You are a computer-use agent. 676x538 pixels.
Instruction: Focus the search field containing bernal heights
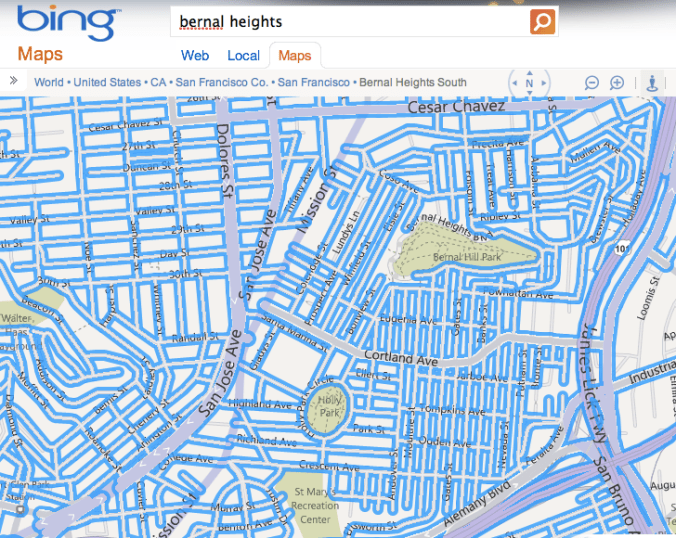pos(350,21)
